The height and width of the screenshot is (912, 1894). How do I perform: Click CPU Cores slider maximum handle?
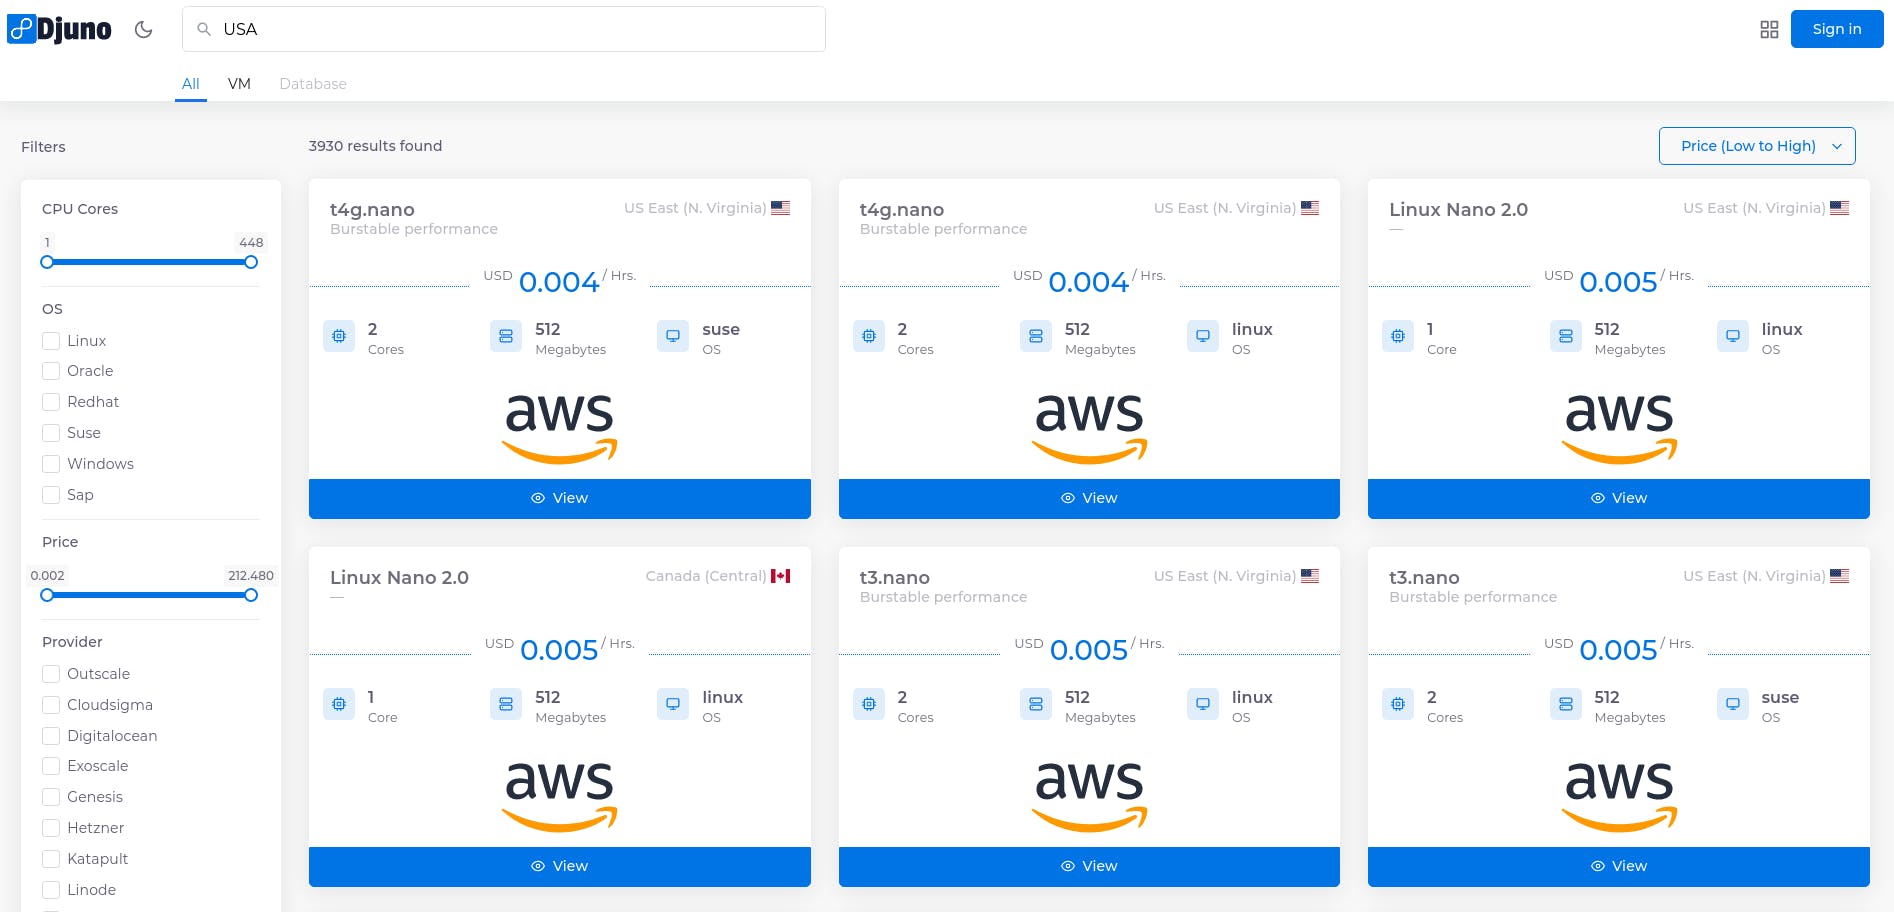click(251, 262)
